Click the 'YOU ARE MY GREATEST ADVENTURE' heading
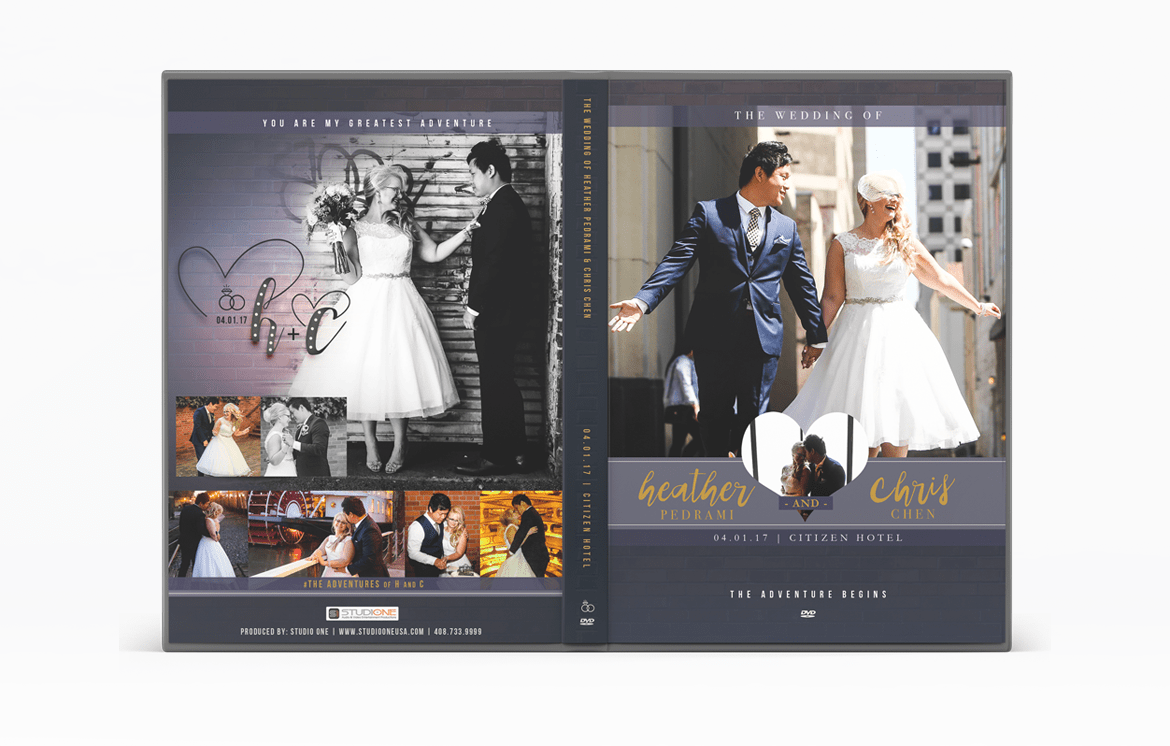Screen dimensions: 1170x746 point(378,123)
